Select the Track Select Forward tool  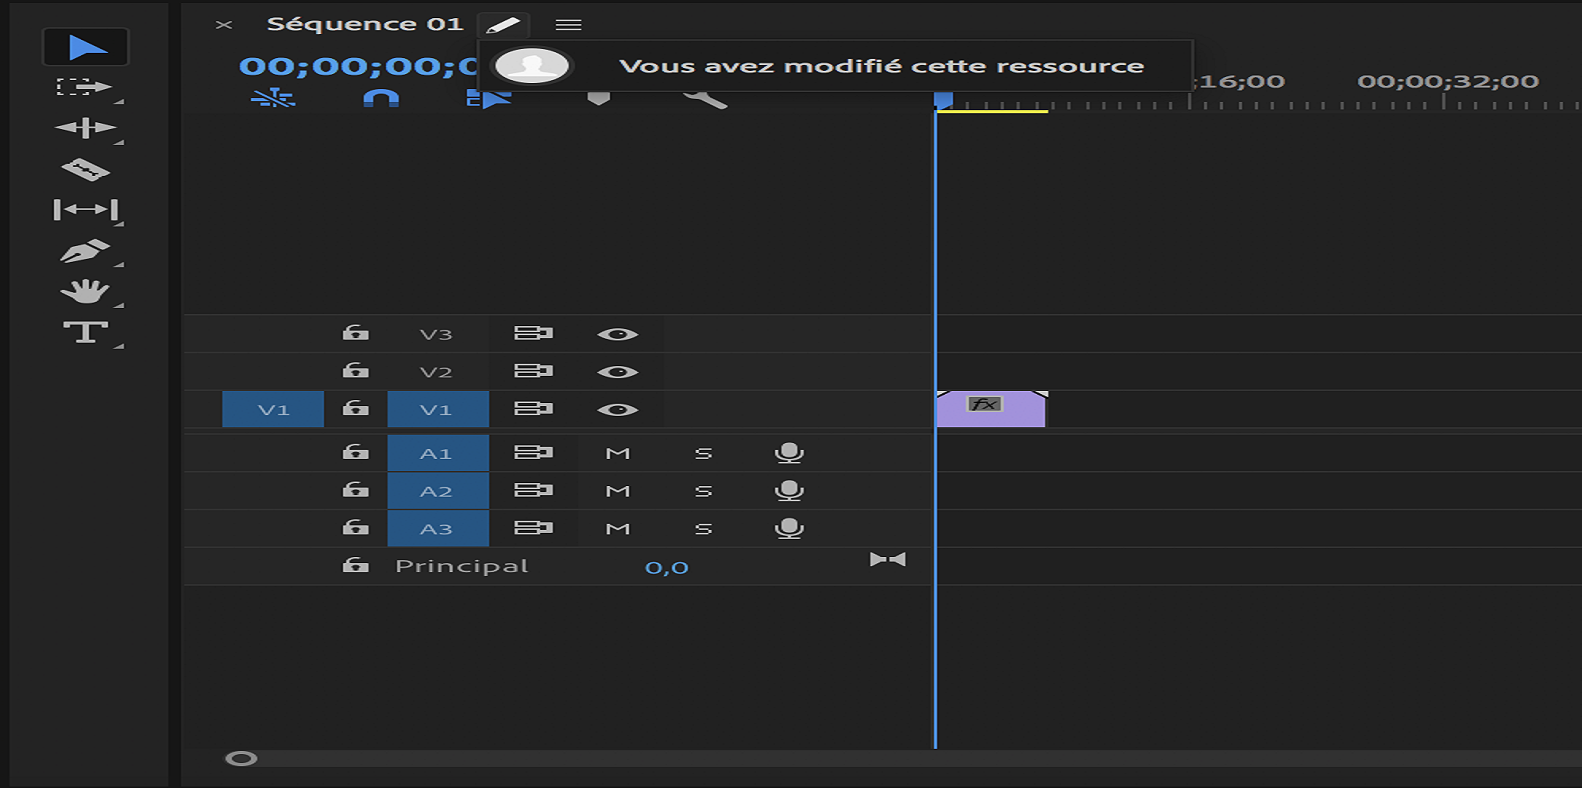pyautogui.click(x=84, y=87)
